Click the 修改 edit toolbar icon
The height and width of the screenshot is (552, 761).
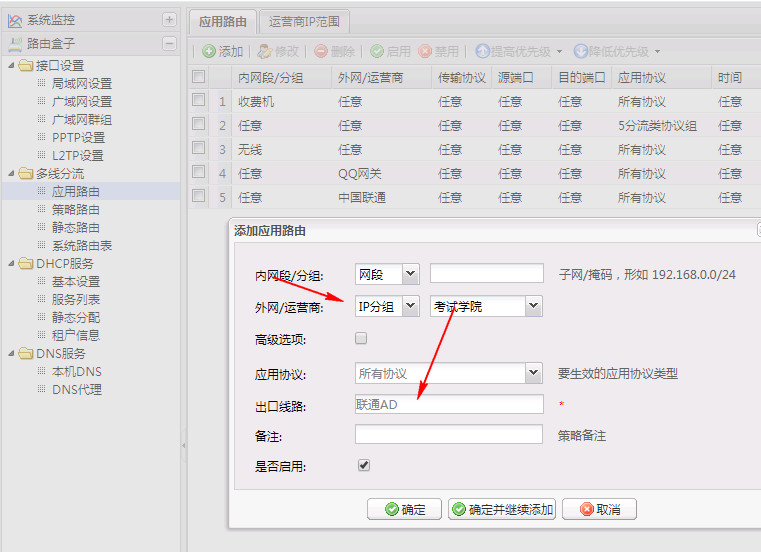pyautogui.click(x=265, y=51)
